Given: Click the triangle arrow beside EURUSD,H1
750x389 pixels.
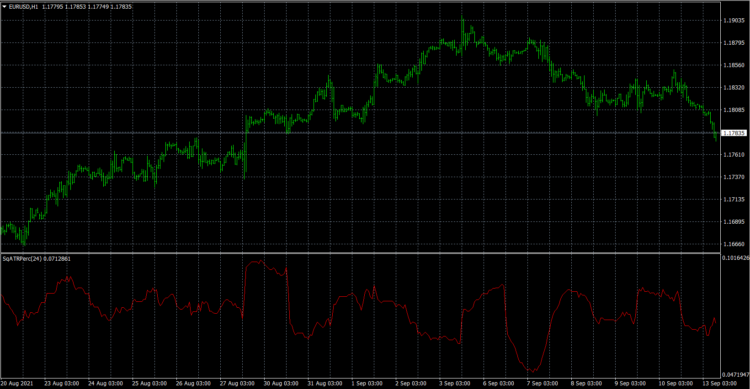Looking at the screenshot, I should coord(4,7).
